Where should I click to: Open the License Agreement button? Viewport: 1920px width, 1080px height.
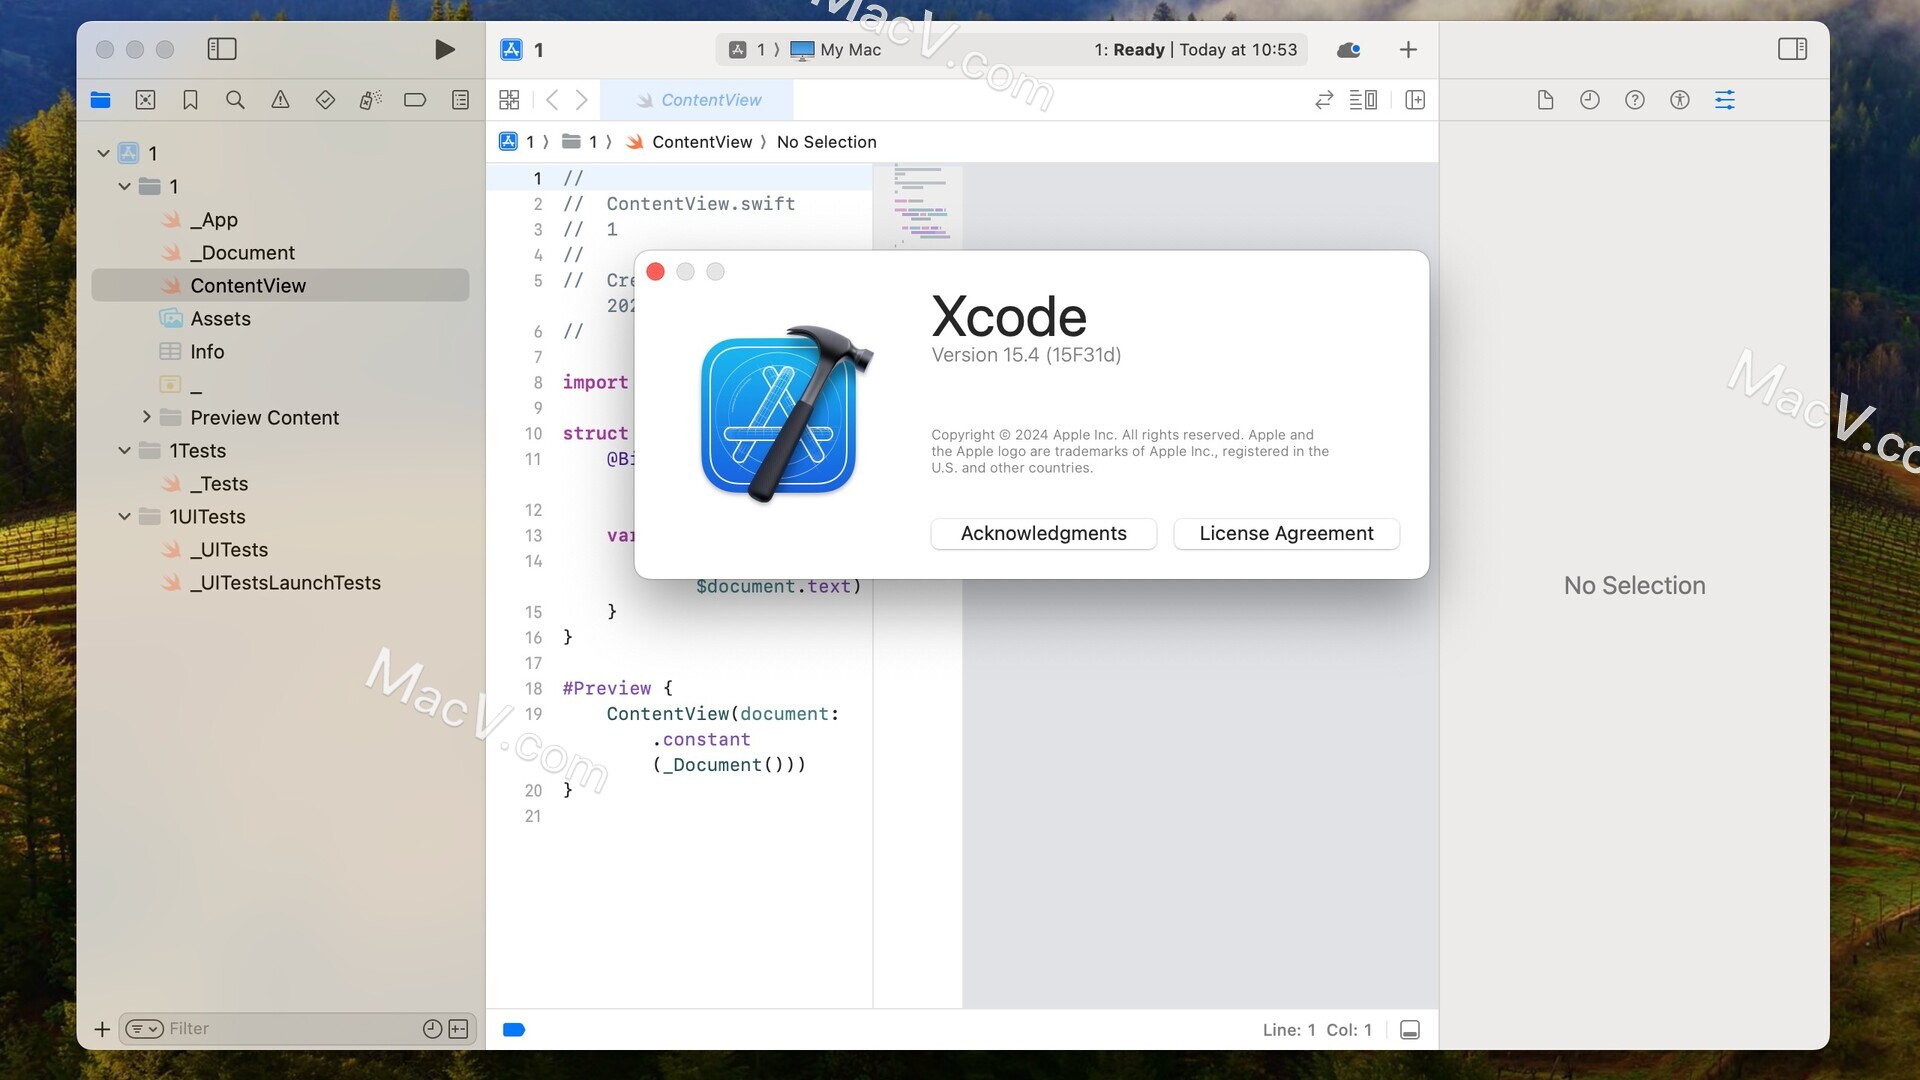tap(1286, 533)
